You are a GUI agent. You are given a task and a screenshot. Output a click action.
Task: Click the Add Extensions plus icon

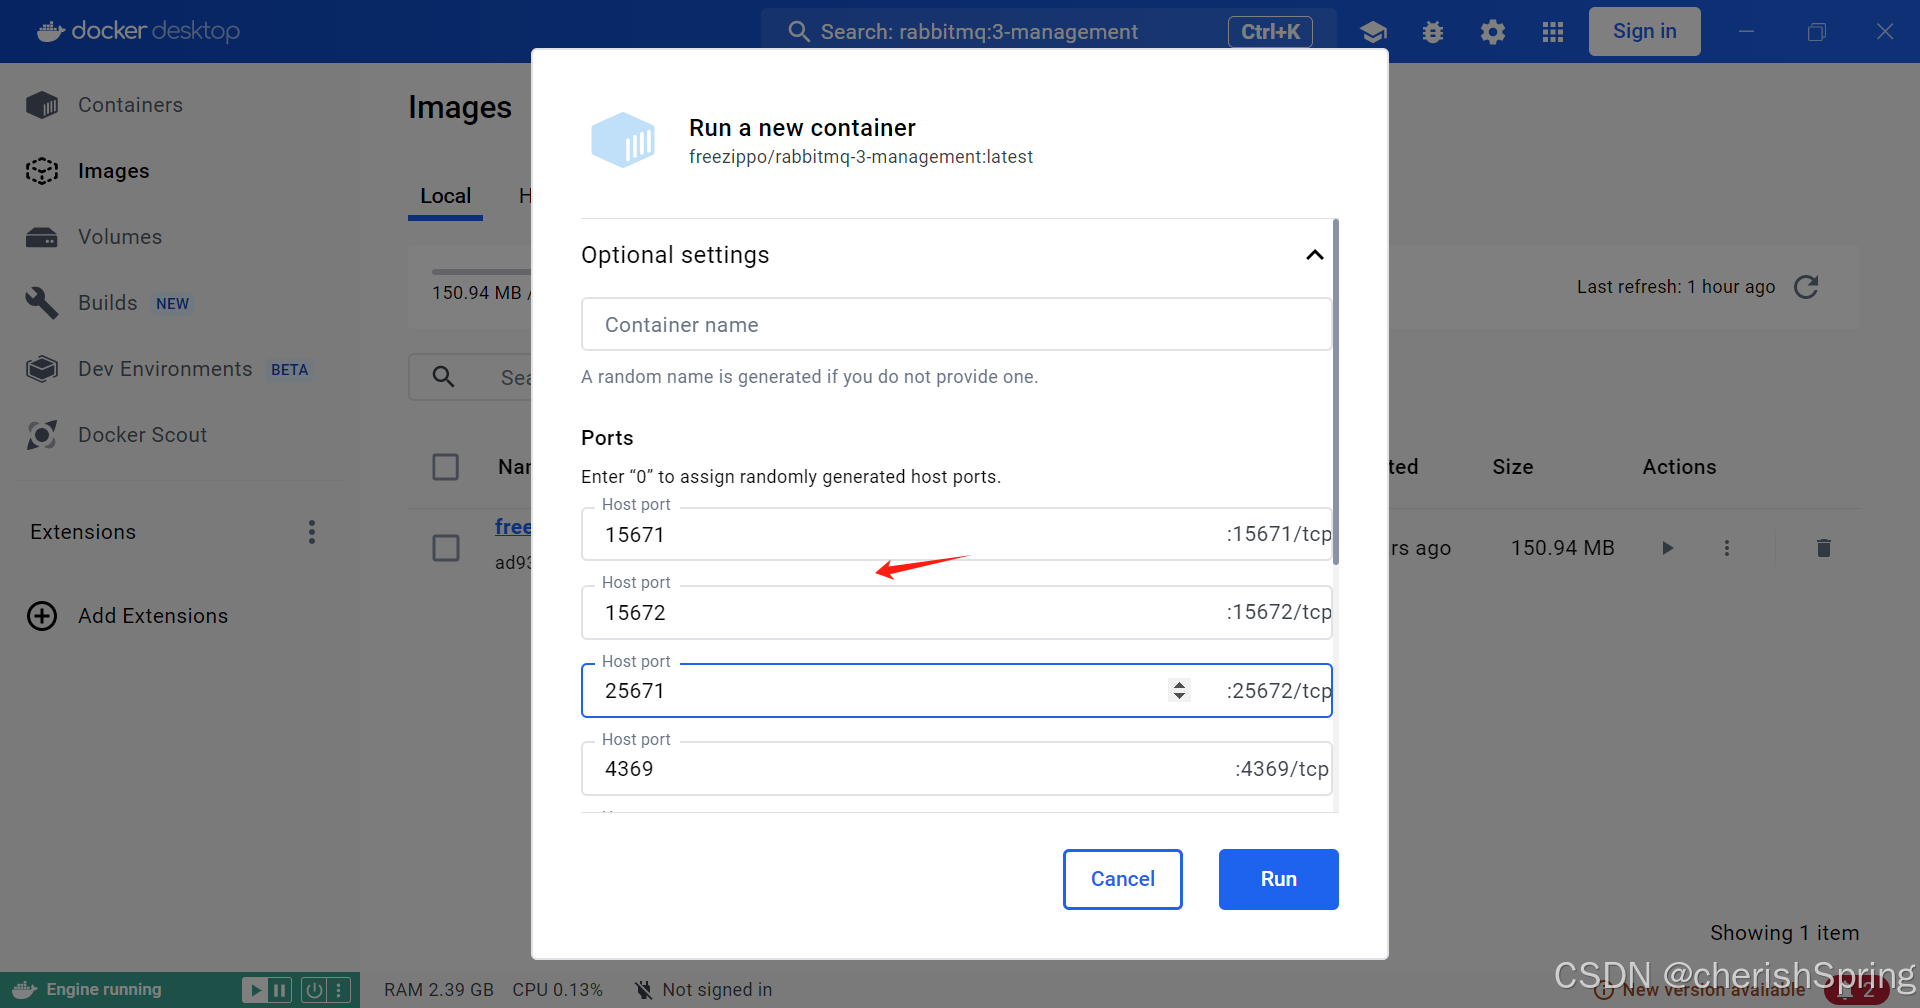click(42, 616)
